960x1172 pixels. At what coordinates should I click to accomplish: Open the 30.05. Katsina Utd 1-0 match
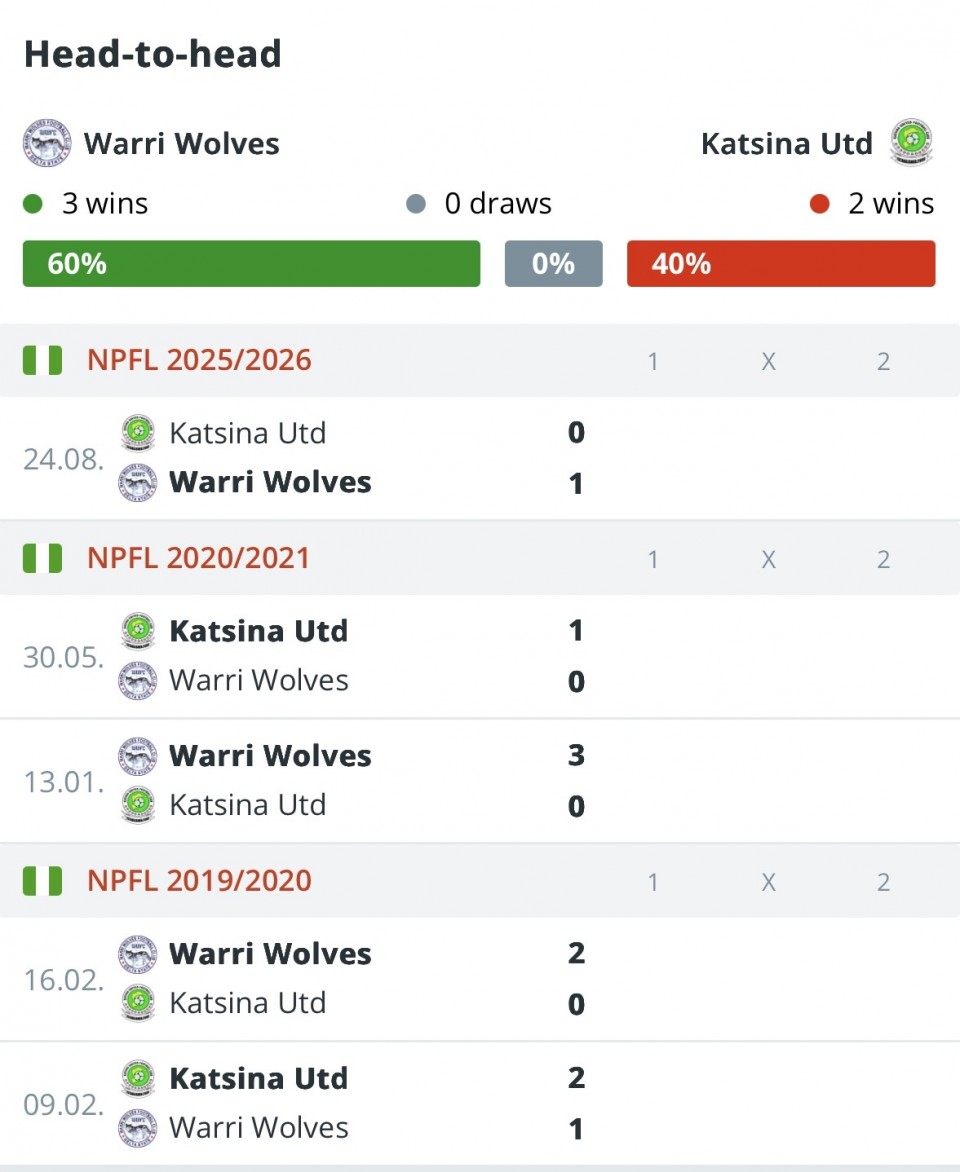(x=350, y=656)
